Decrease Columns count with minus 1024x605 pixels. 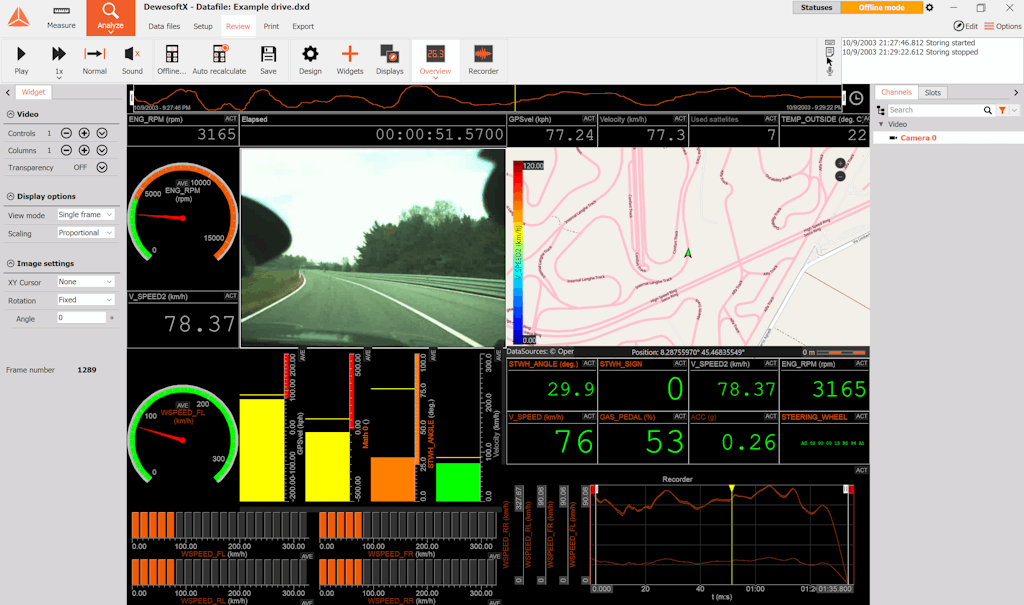[x=66, y=150]
